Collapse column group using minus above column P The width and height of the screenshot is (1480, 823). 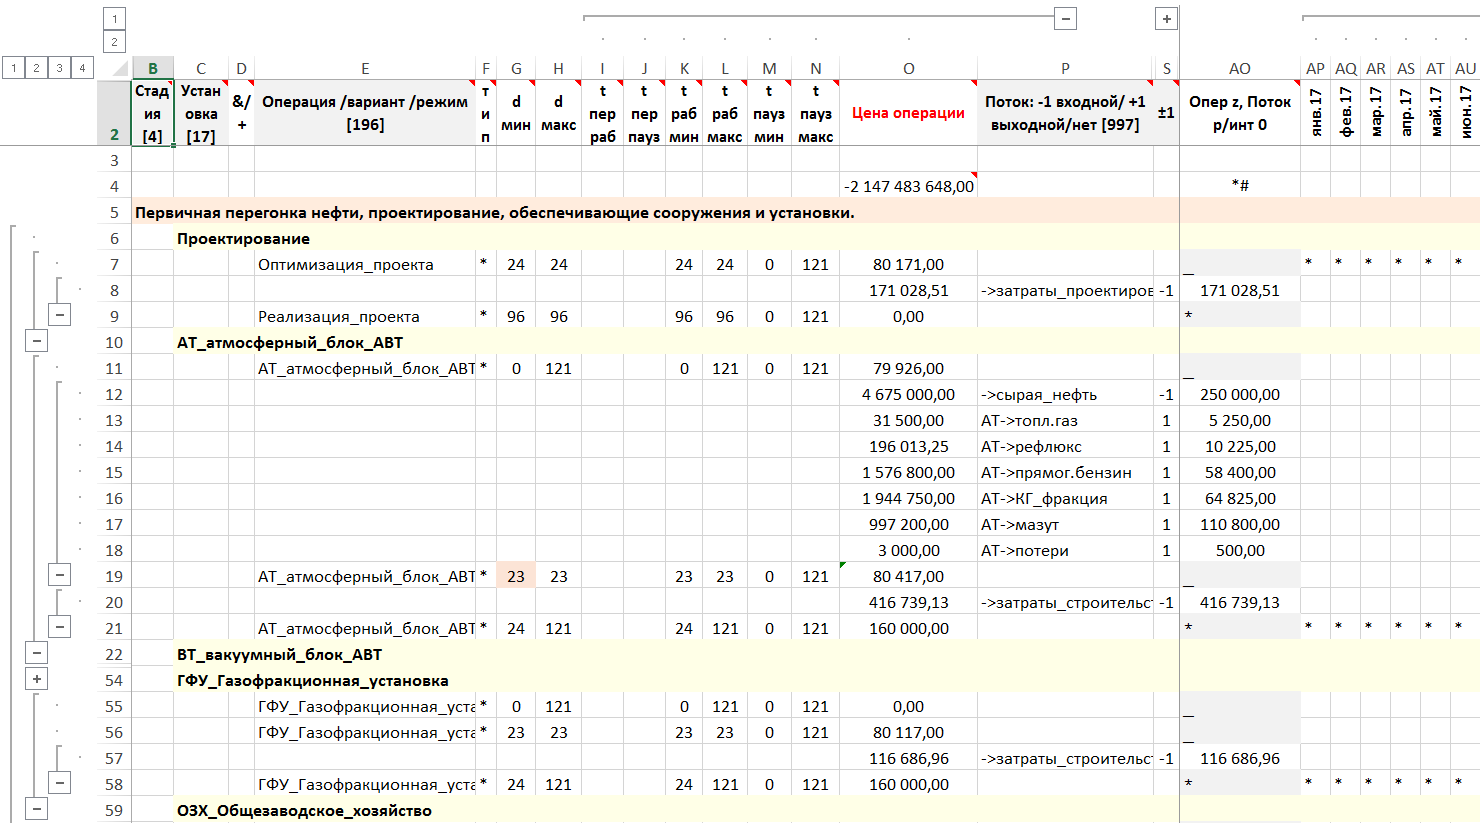click(x=1066, y=19)
